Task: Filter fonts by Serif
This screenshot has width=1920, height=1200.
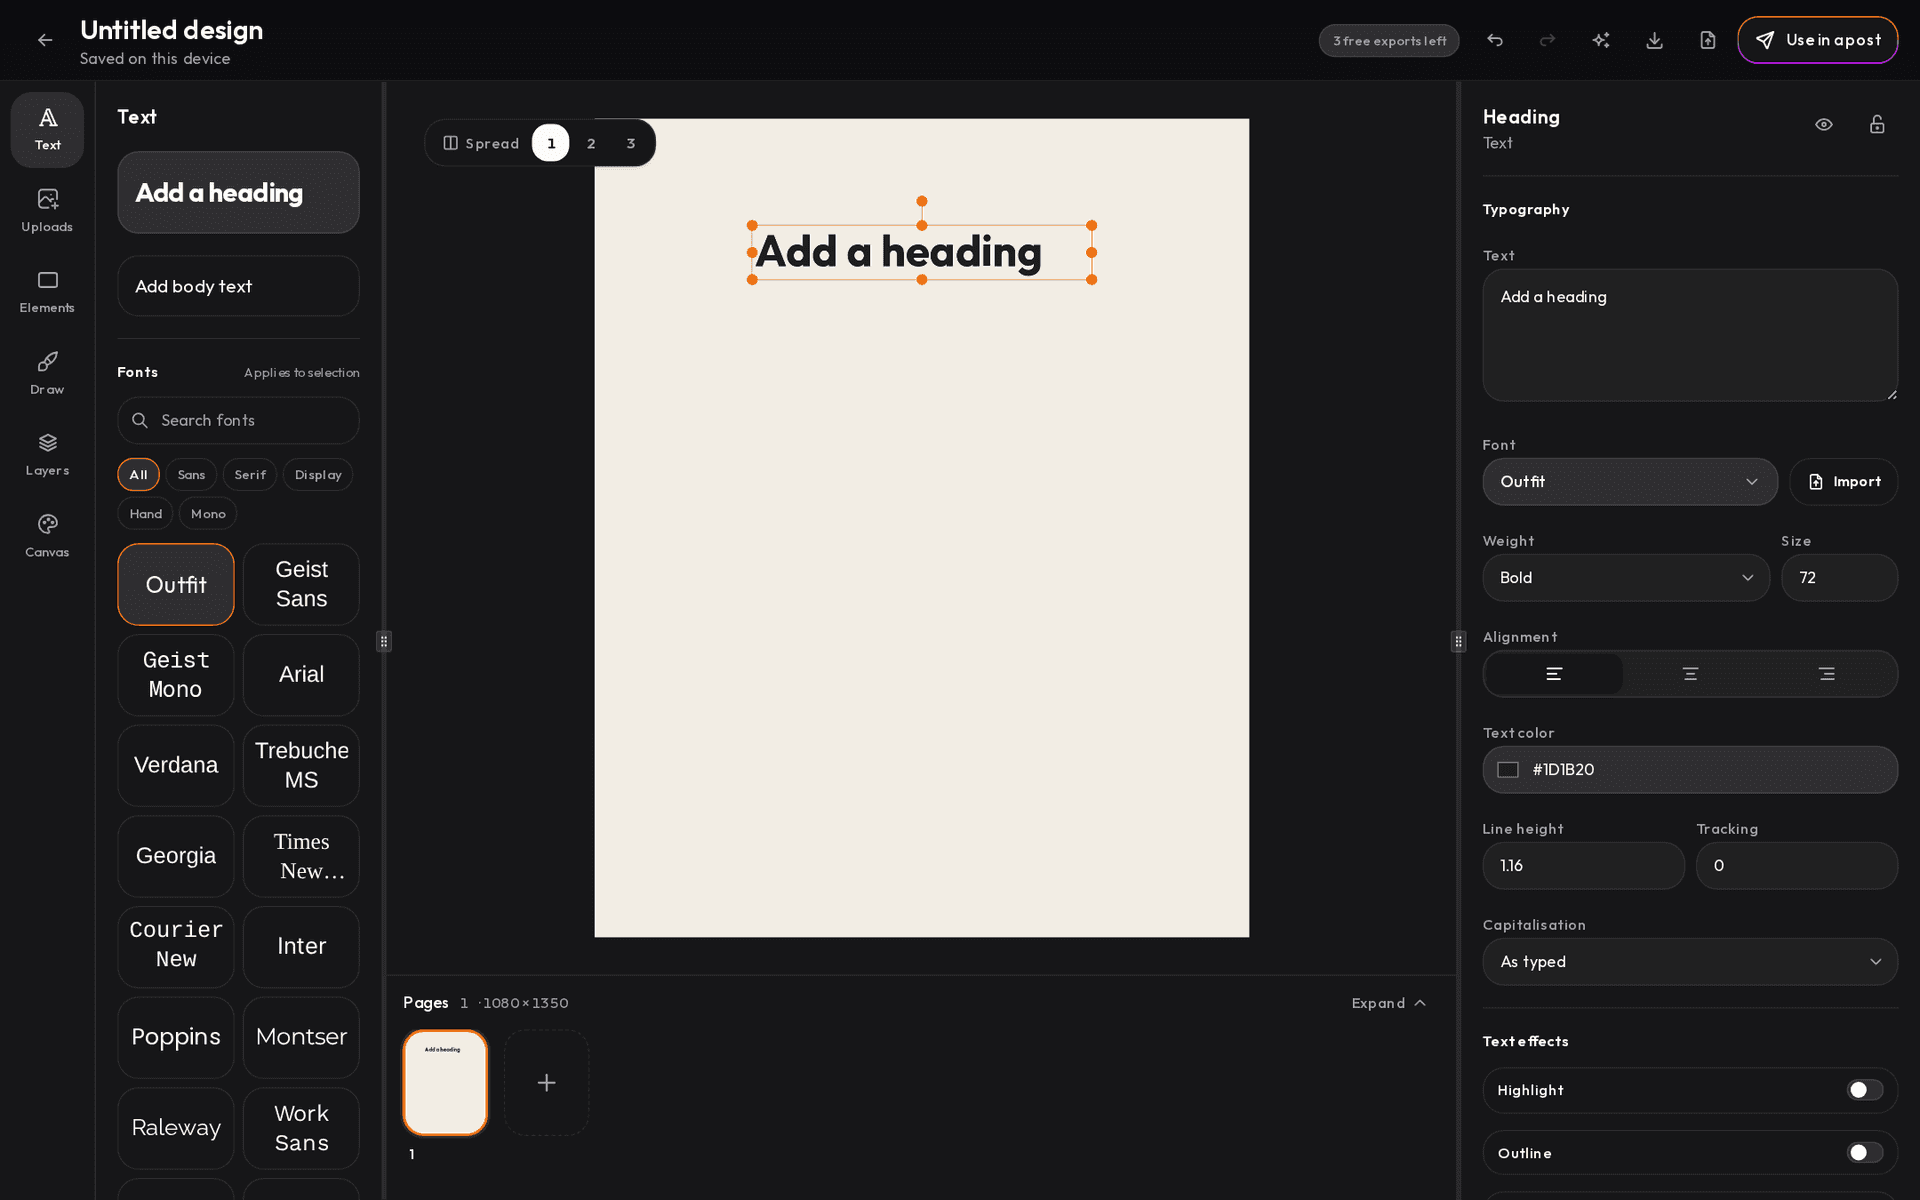Action: point(250,475)
